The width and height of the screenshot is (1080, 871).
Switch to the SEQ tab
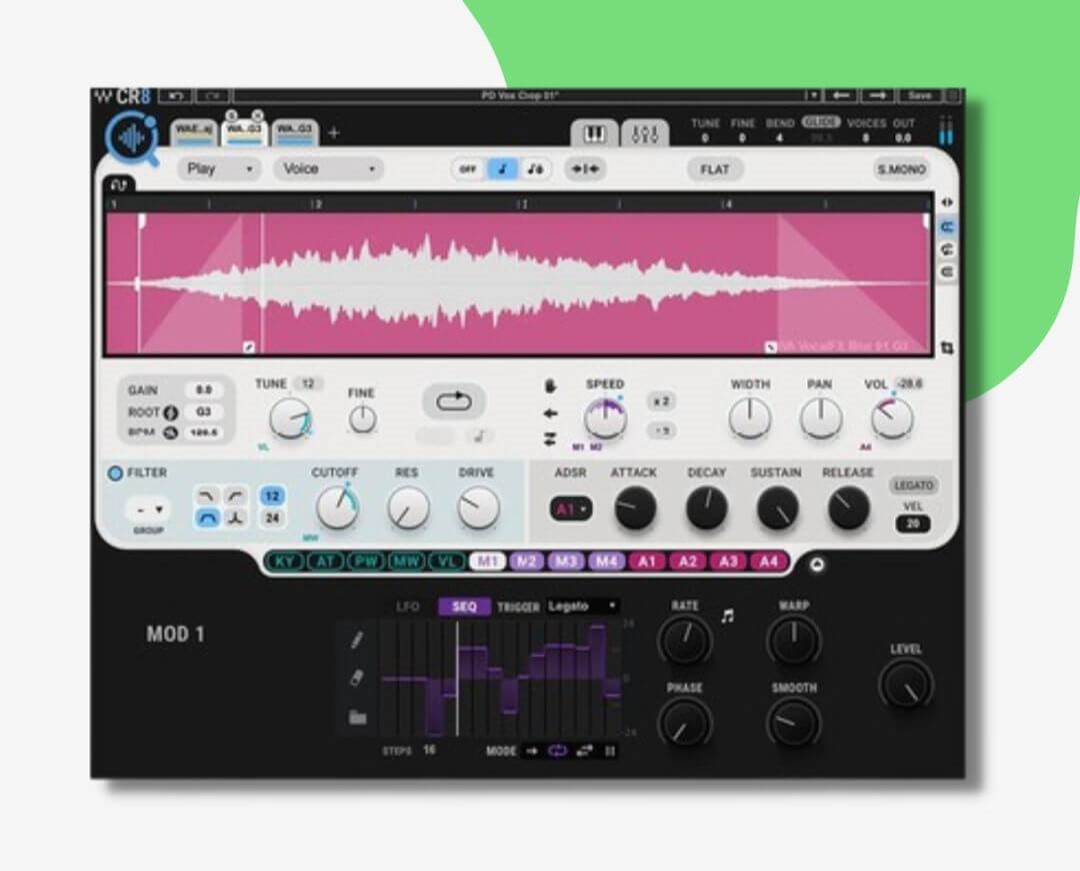(x=464, y=607)
